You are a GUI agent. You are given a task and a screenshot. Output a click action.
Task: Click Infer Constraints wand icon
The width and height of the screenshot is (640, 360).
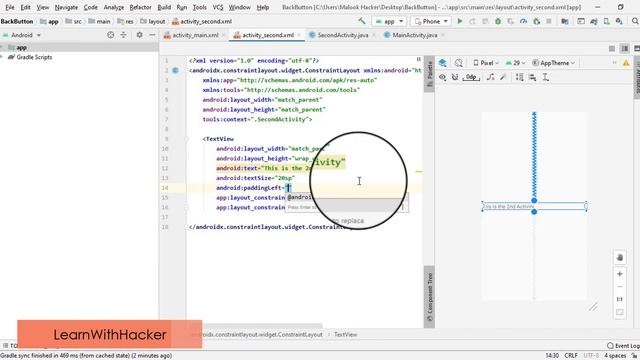pyautogui.click(x=503, y=77)
